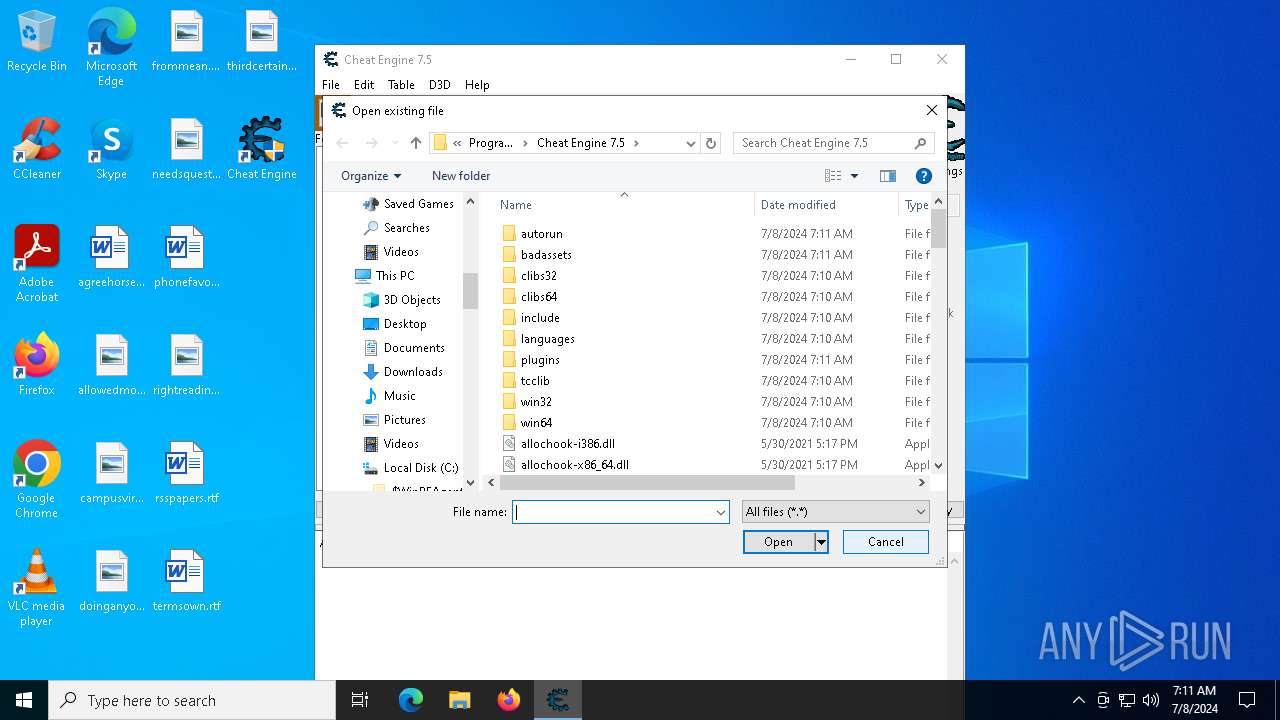Viewport: 1280px width, 720px height.
Task: Click the horizontal scrollbar of file list
Action: pos(647,482)
